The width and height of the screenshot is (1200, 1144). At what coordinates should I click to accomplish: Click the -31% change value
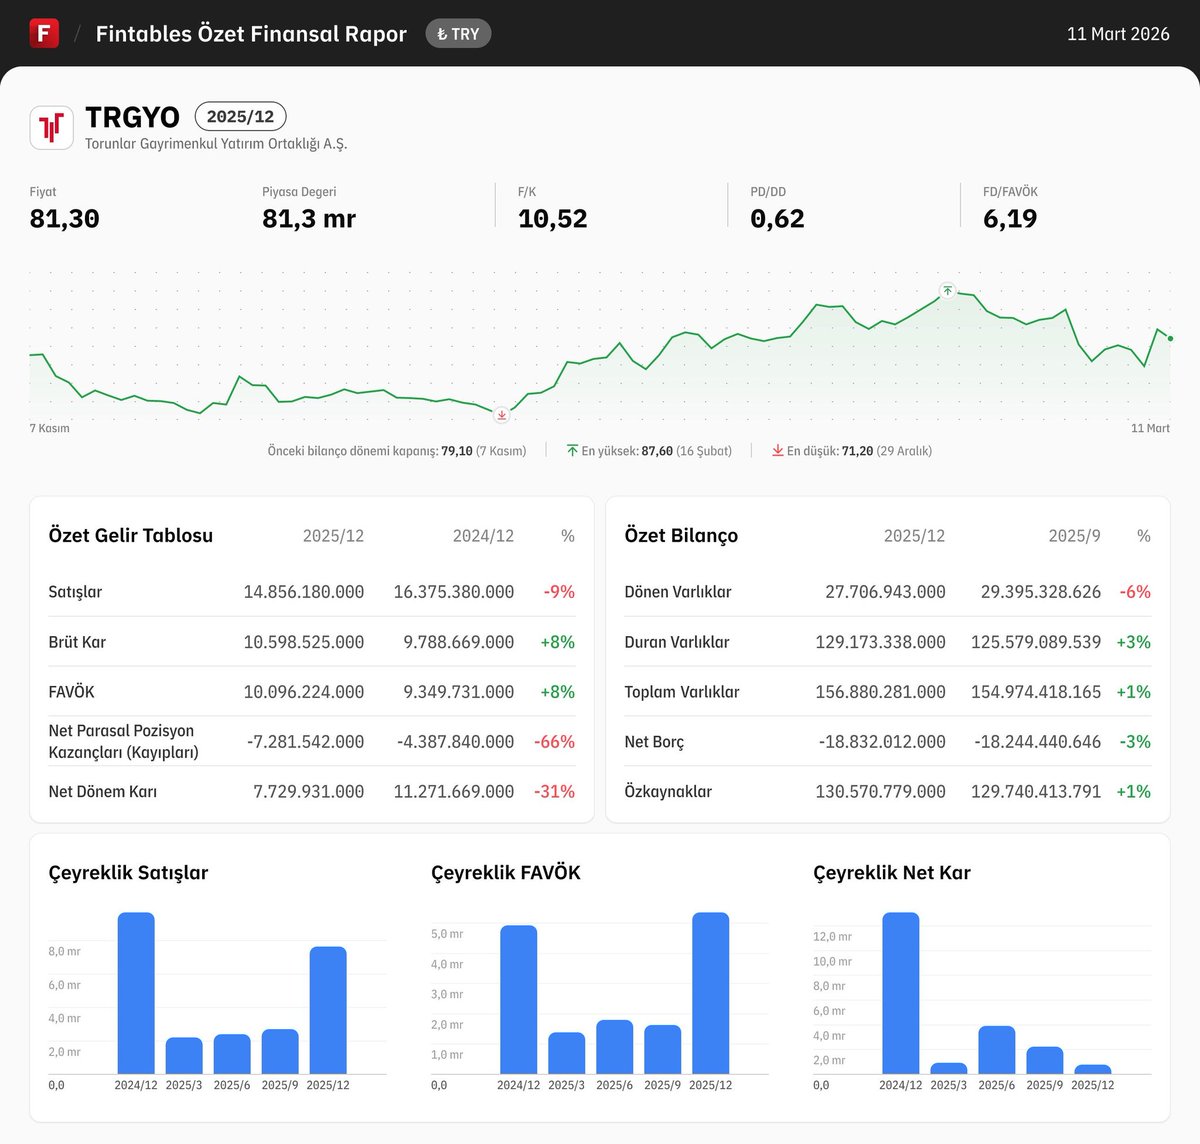point(555,792)
